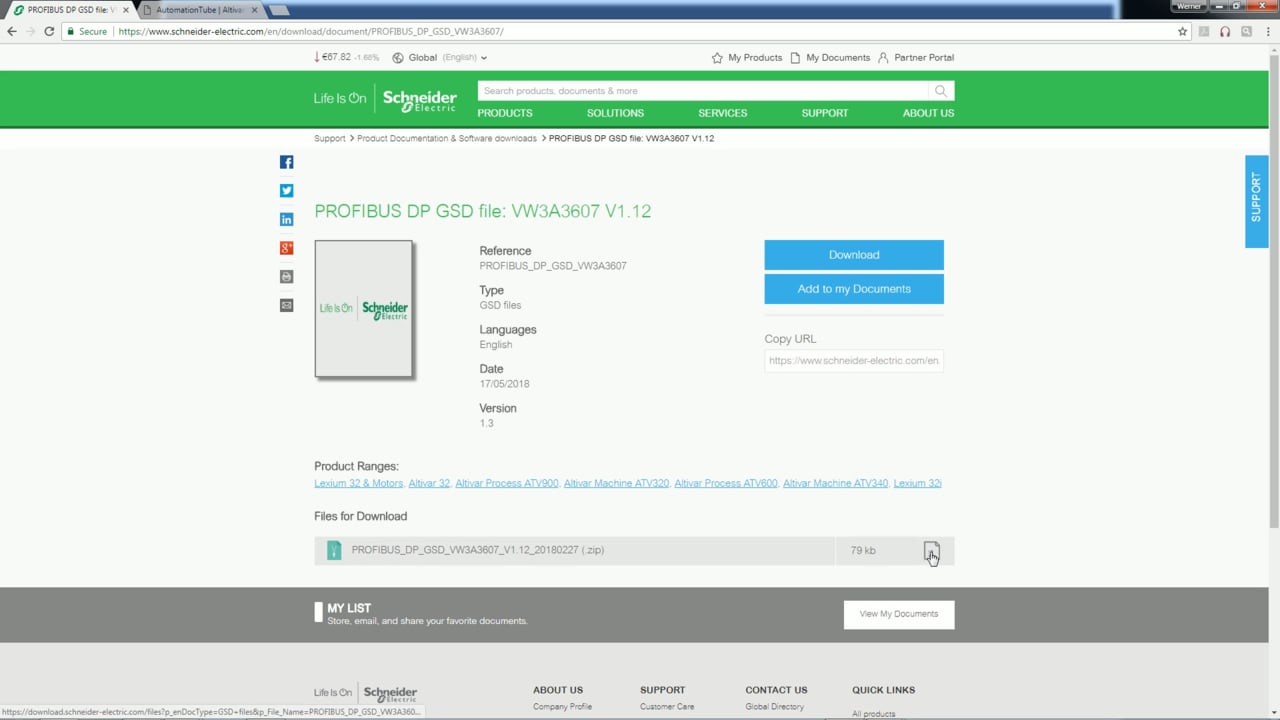Click the stock price €67.82 indicator
1280x720 pixels.
(x=347, y=57)
